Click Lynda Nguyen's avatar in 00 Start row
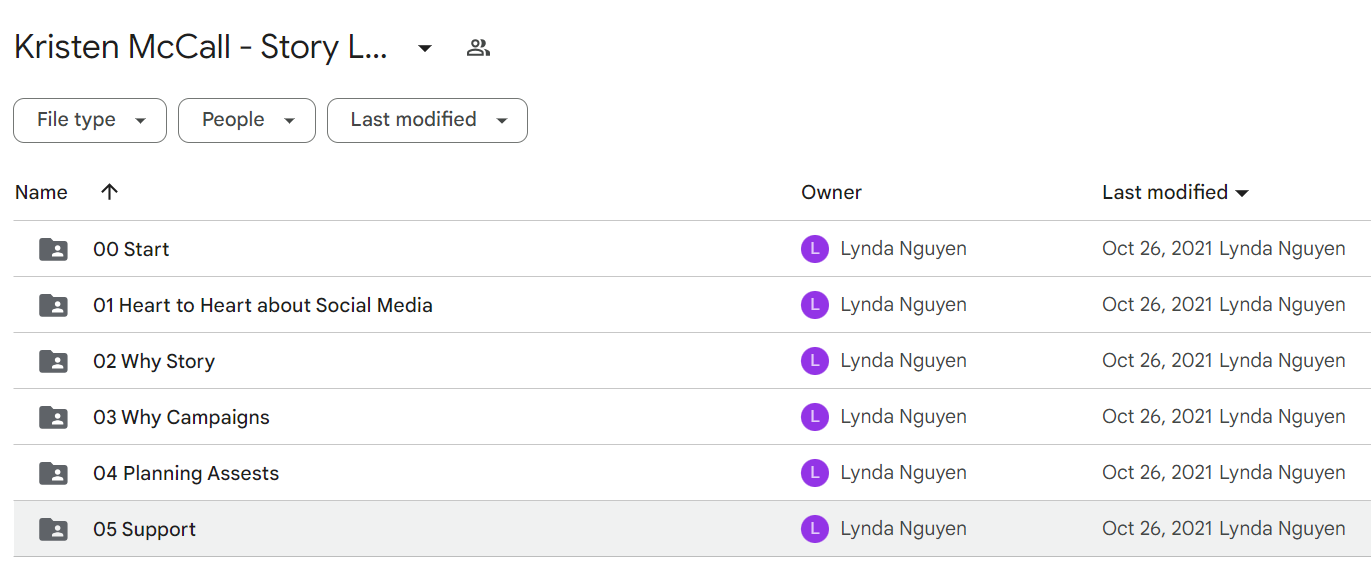Viewport: 1371px width, 575px height. coord(815,249)
